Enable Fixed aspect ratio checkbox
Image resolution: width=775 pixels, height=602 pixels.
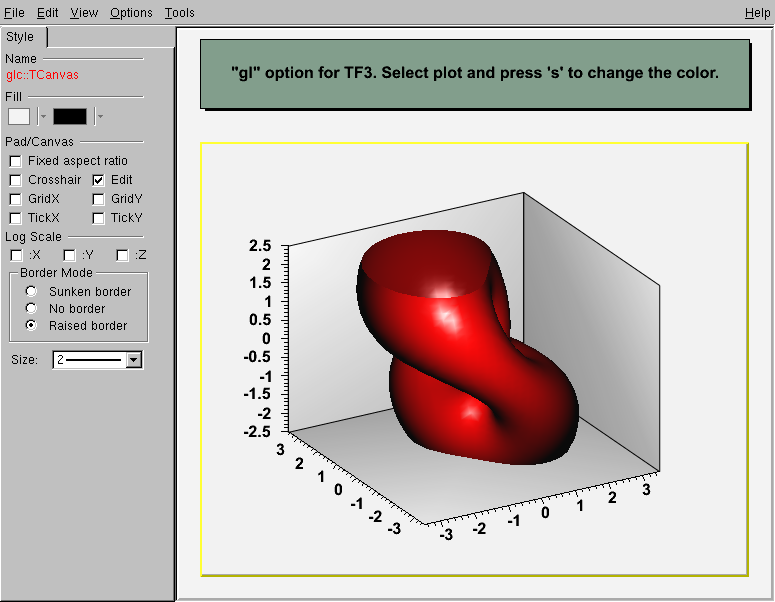[16, 161]
